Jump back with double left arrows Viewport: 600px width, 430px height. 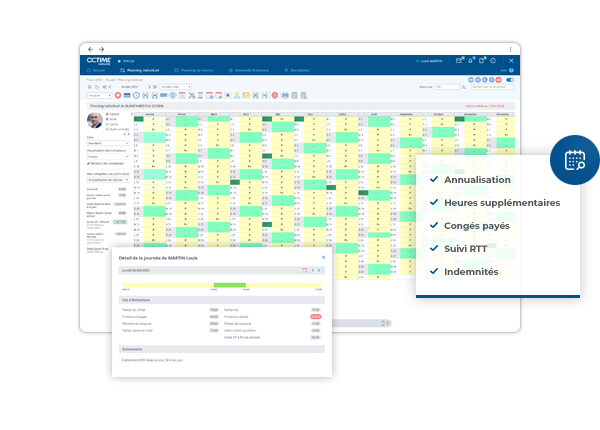tap(104, 87)
